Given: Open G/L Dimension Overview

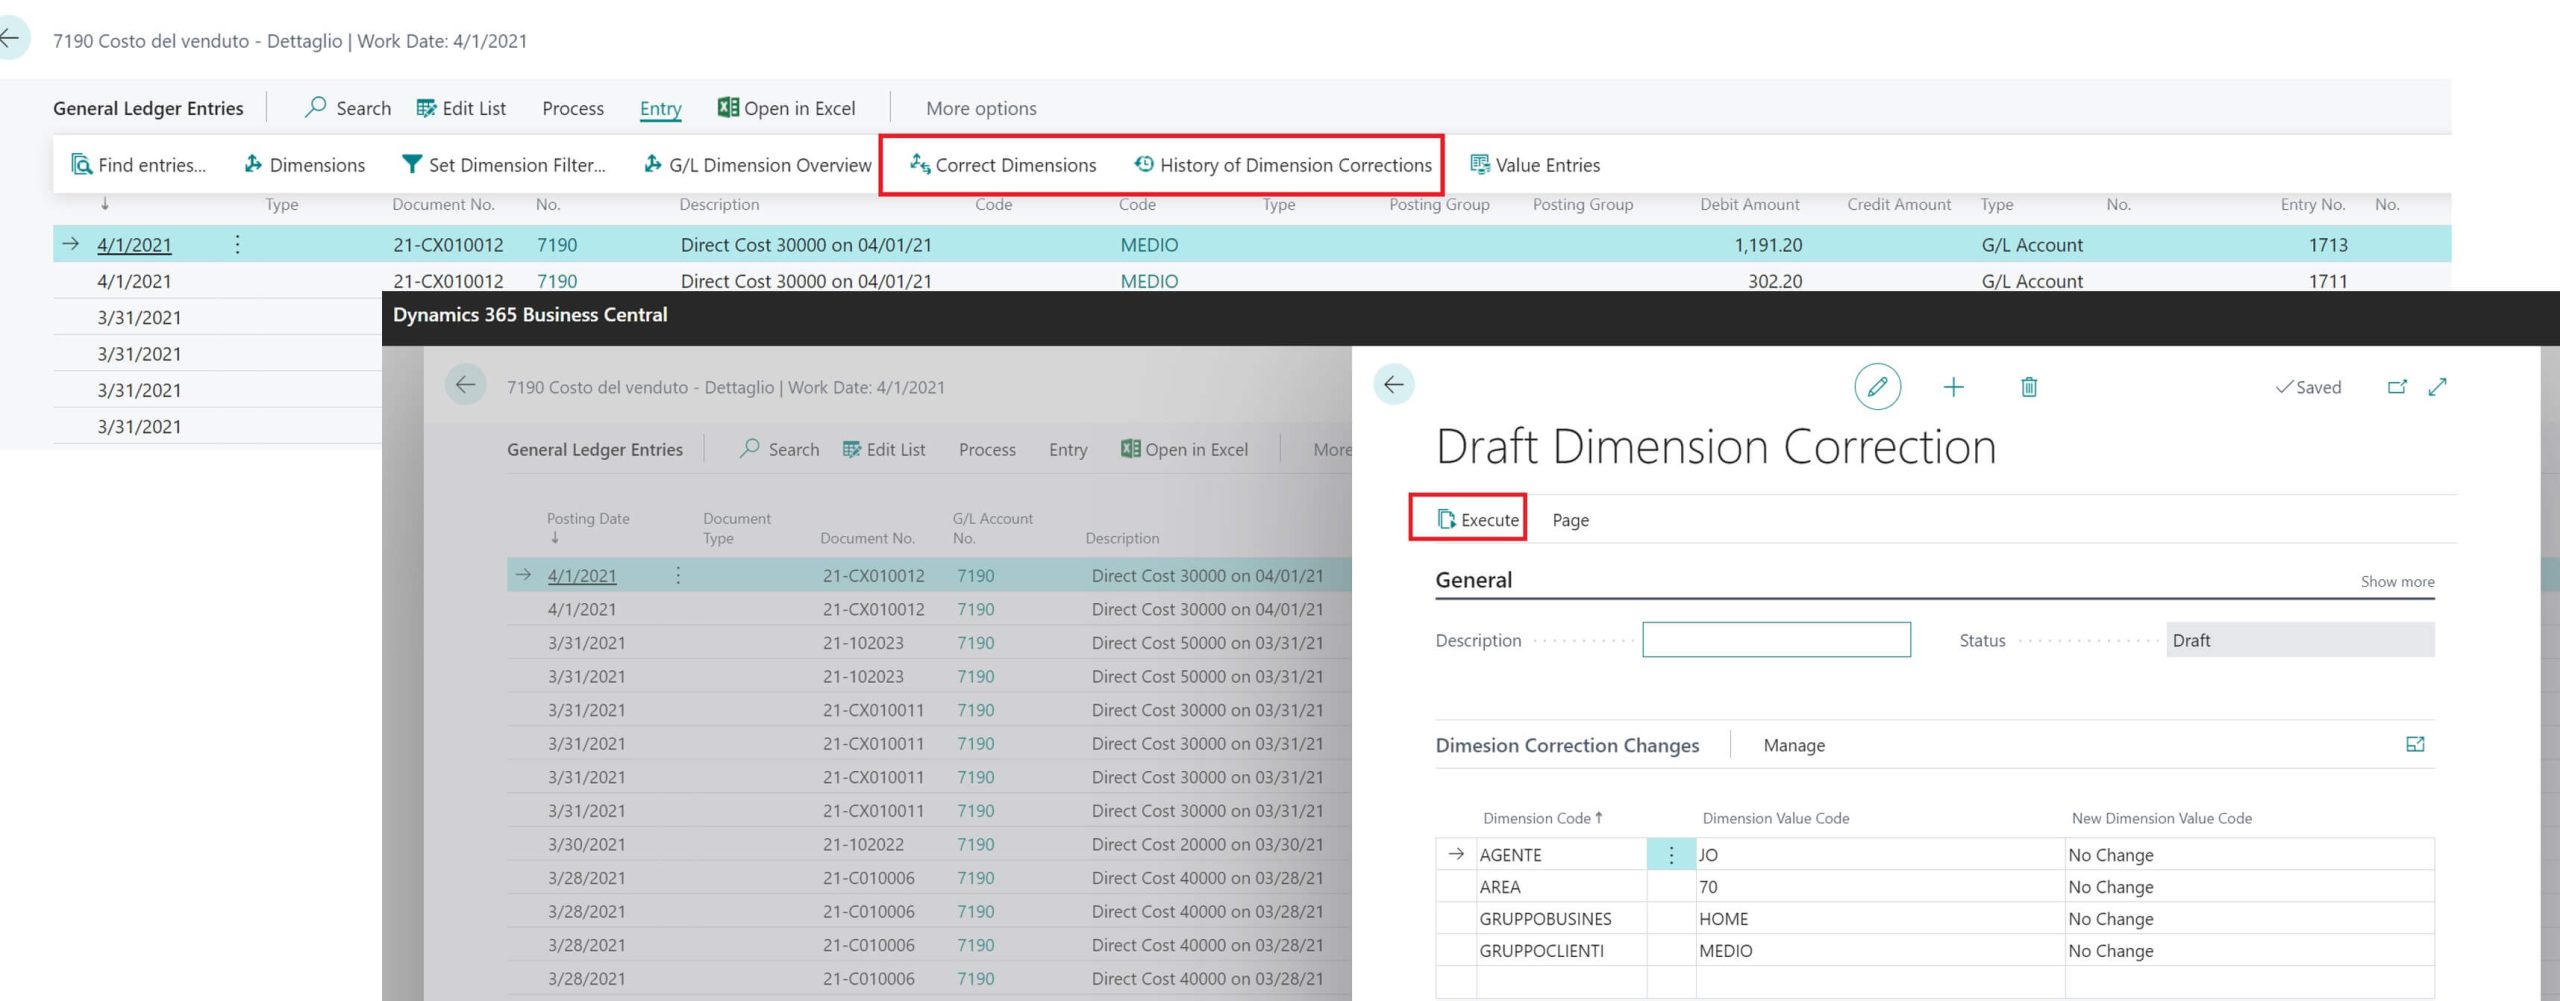Looking at the screenshot, I should point(757,165).
